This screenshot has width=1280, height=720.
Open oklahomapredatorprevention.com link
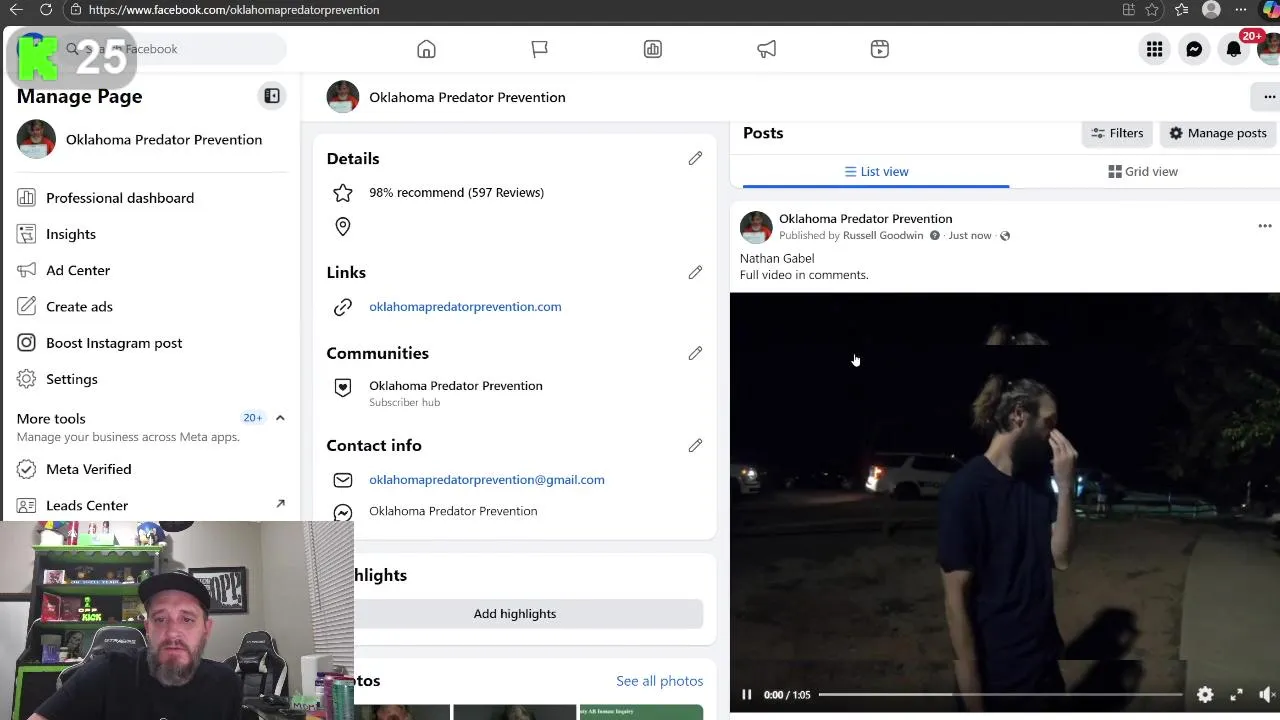tap(465, 307)
